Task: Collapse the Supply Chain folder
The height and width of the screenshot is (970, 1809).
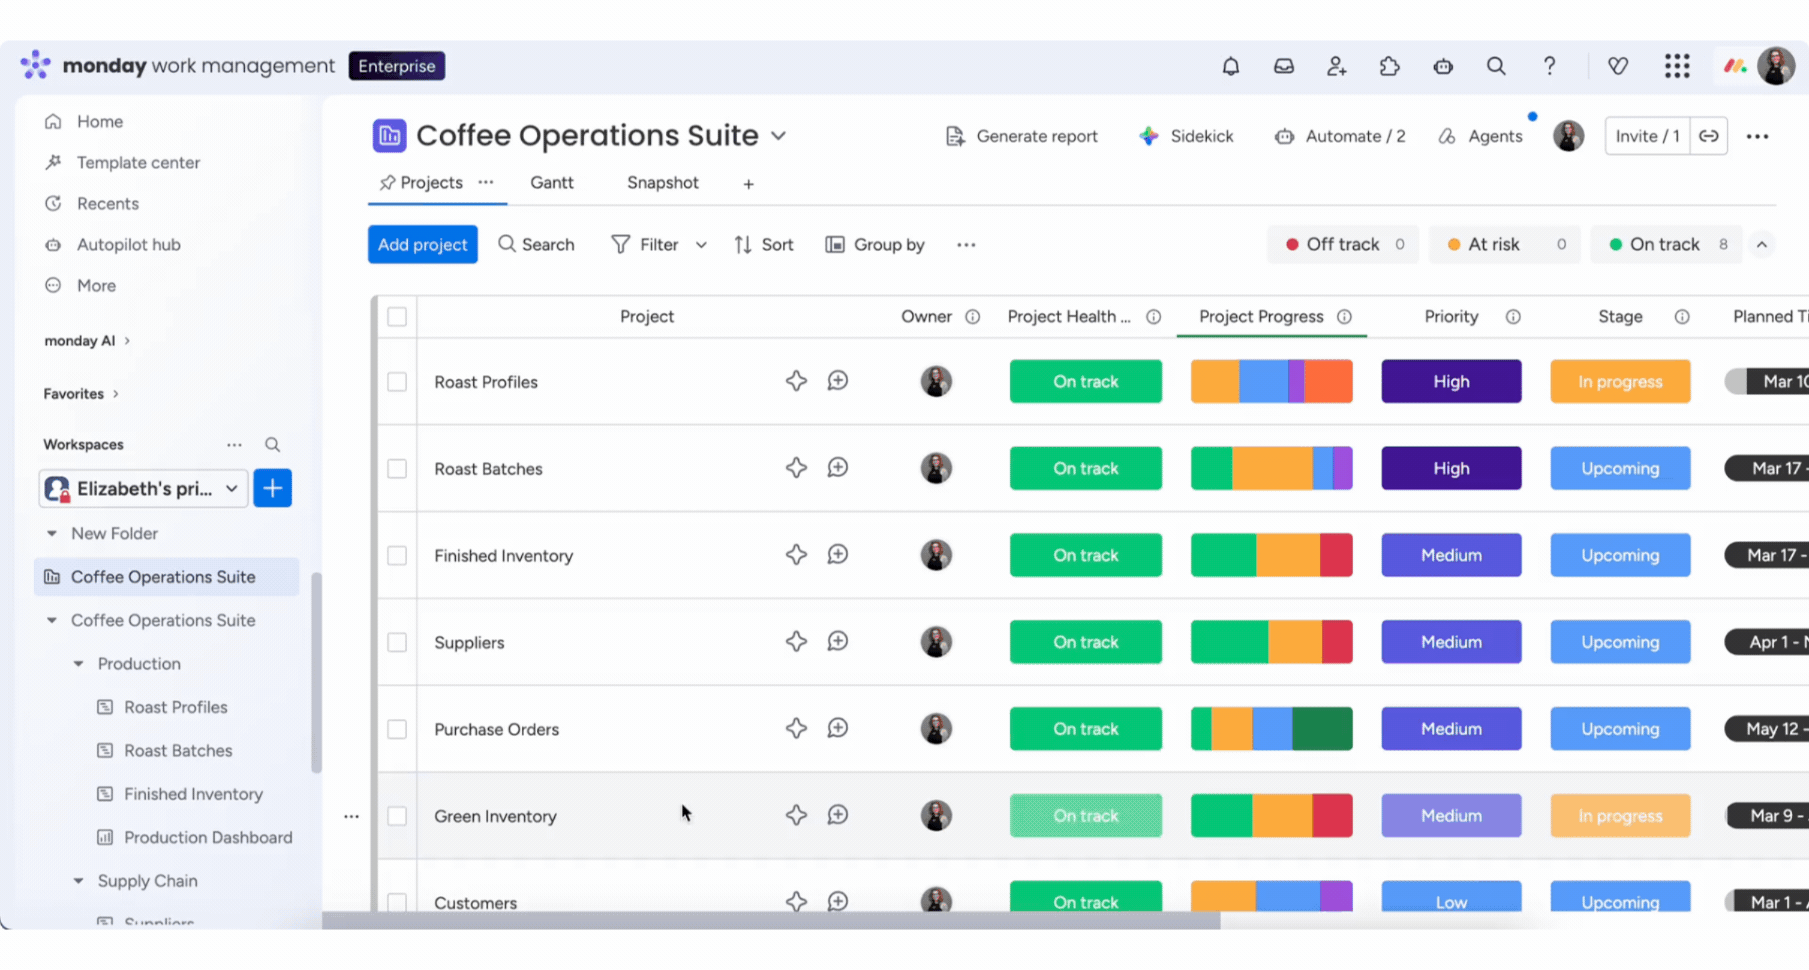Action: point(78,881)
